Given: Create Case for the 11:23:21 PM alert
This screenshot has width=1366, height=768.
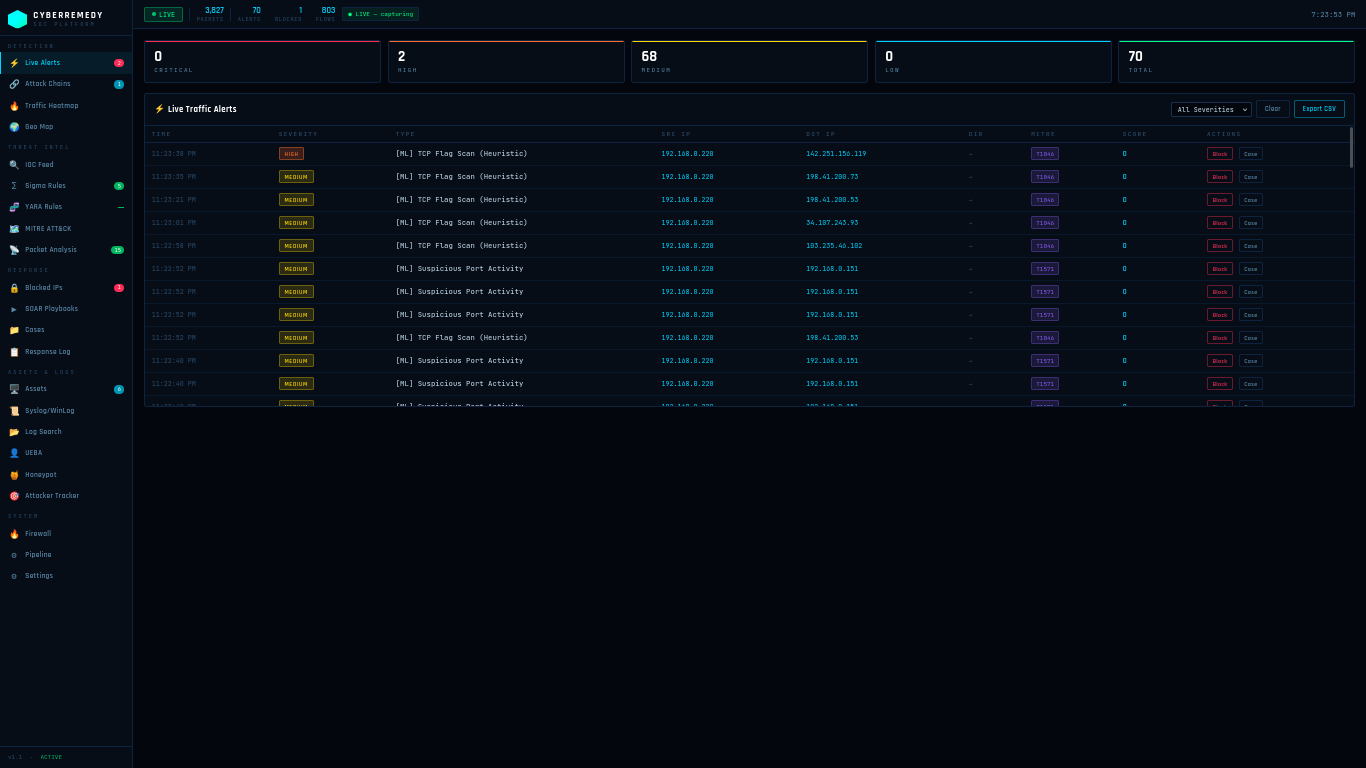Looking at the screenshot, I should [x=1251, y=200].
